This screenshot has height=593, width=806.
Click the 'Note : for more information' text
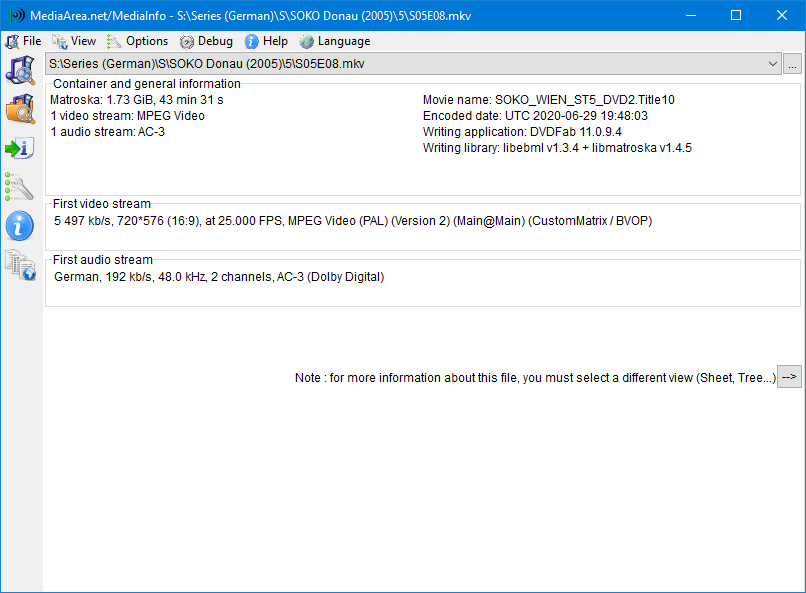(x=535, y=378)
